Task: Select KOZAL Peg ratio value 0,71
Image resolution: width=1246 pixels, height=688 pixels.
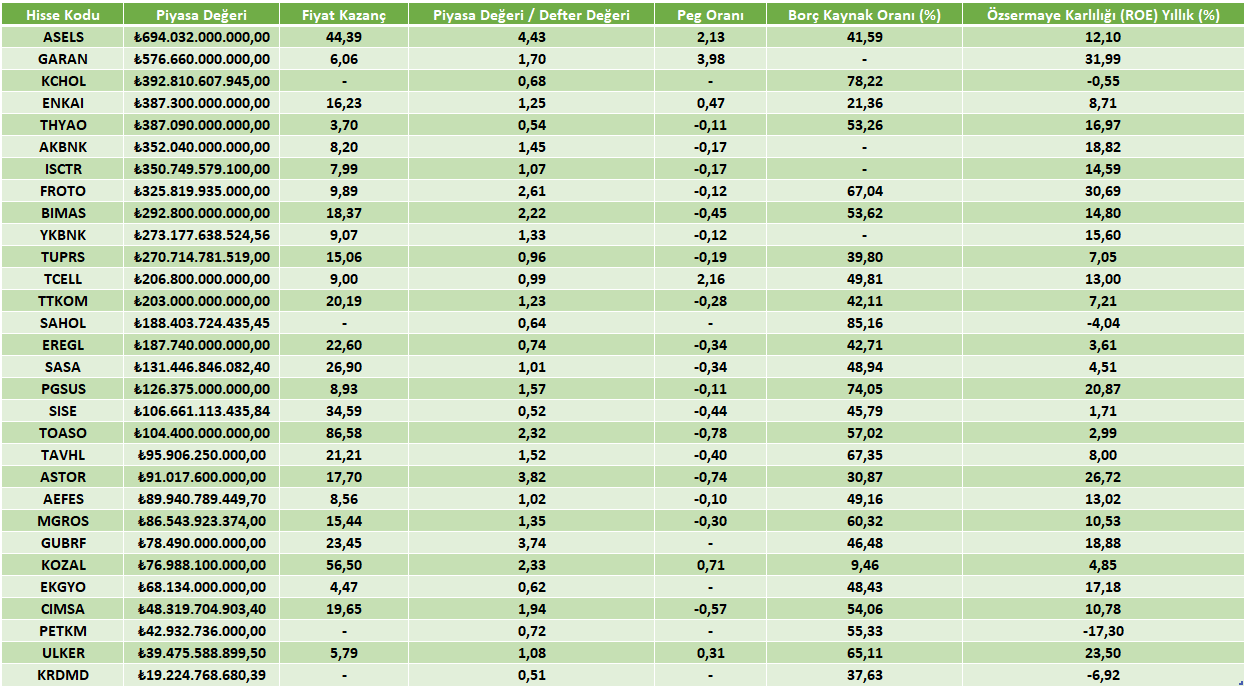Action: coord(709,565)
